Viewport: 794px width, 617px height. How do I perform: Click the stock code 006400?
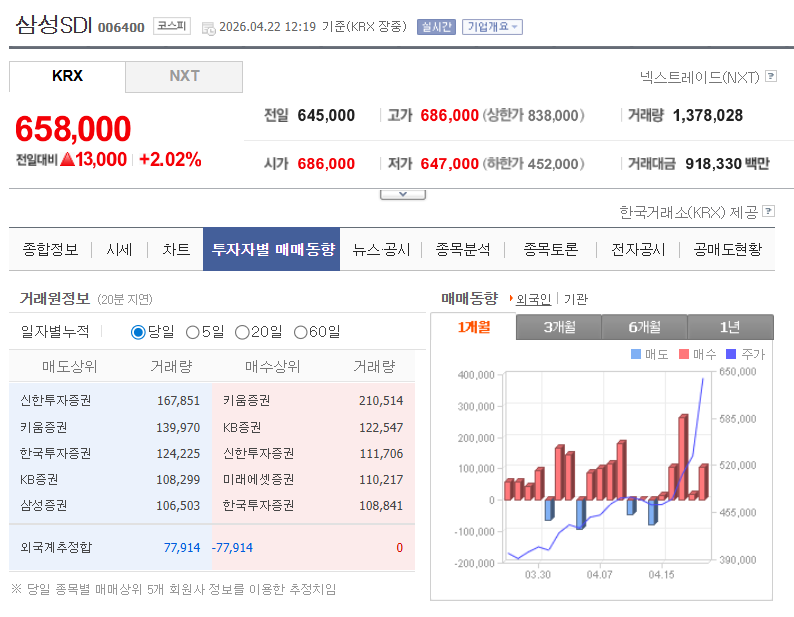pyautogui.click(x=121, y=27)
